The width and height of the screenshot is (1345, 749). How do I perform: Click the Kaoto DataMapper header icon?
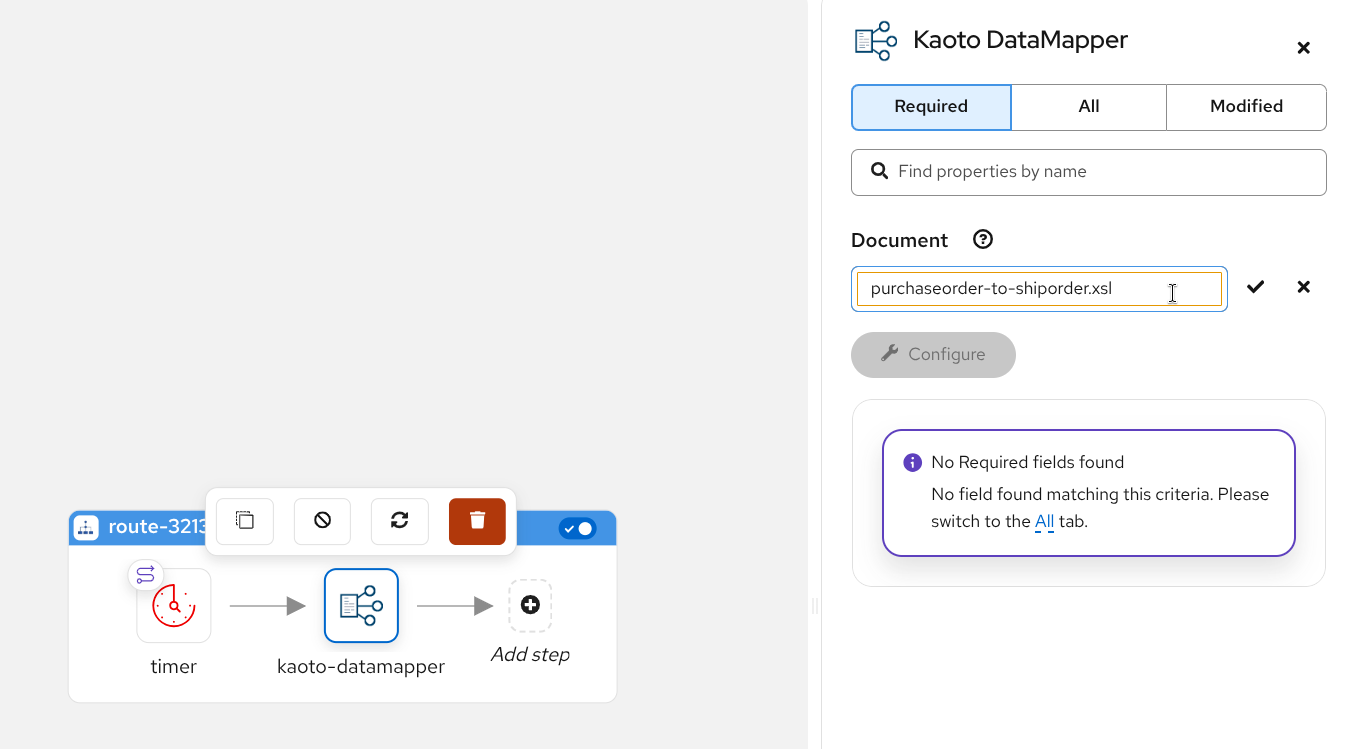click(876, 41)
